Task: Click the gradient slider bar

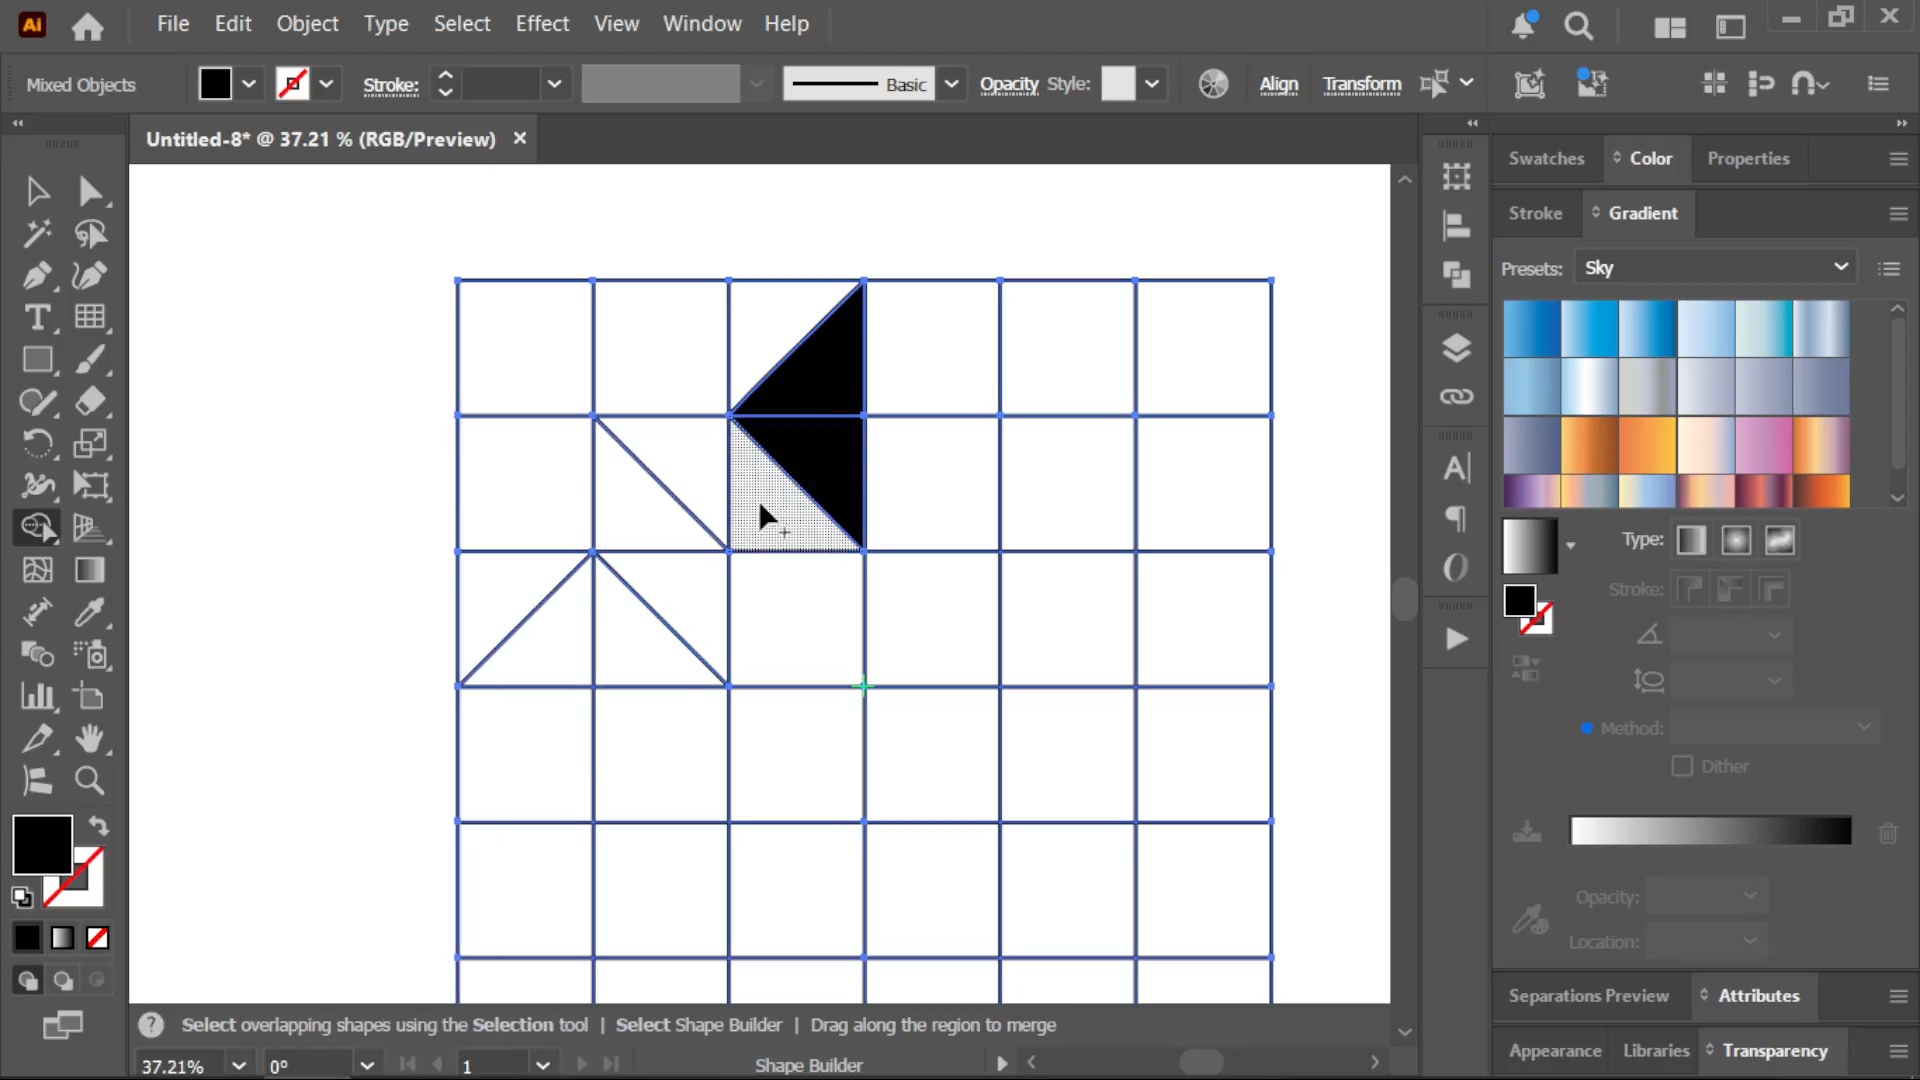Action: click(1710, 831)
